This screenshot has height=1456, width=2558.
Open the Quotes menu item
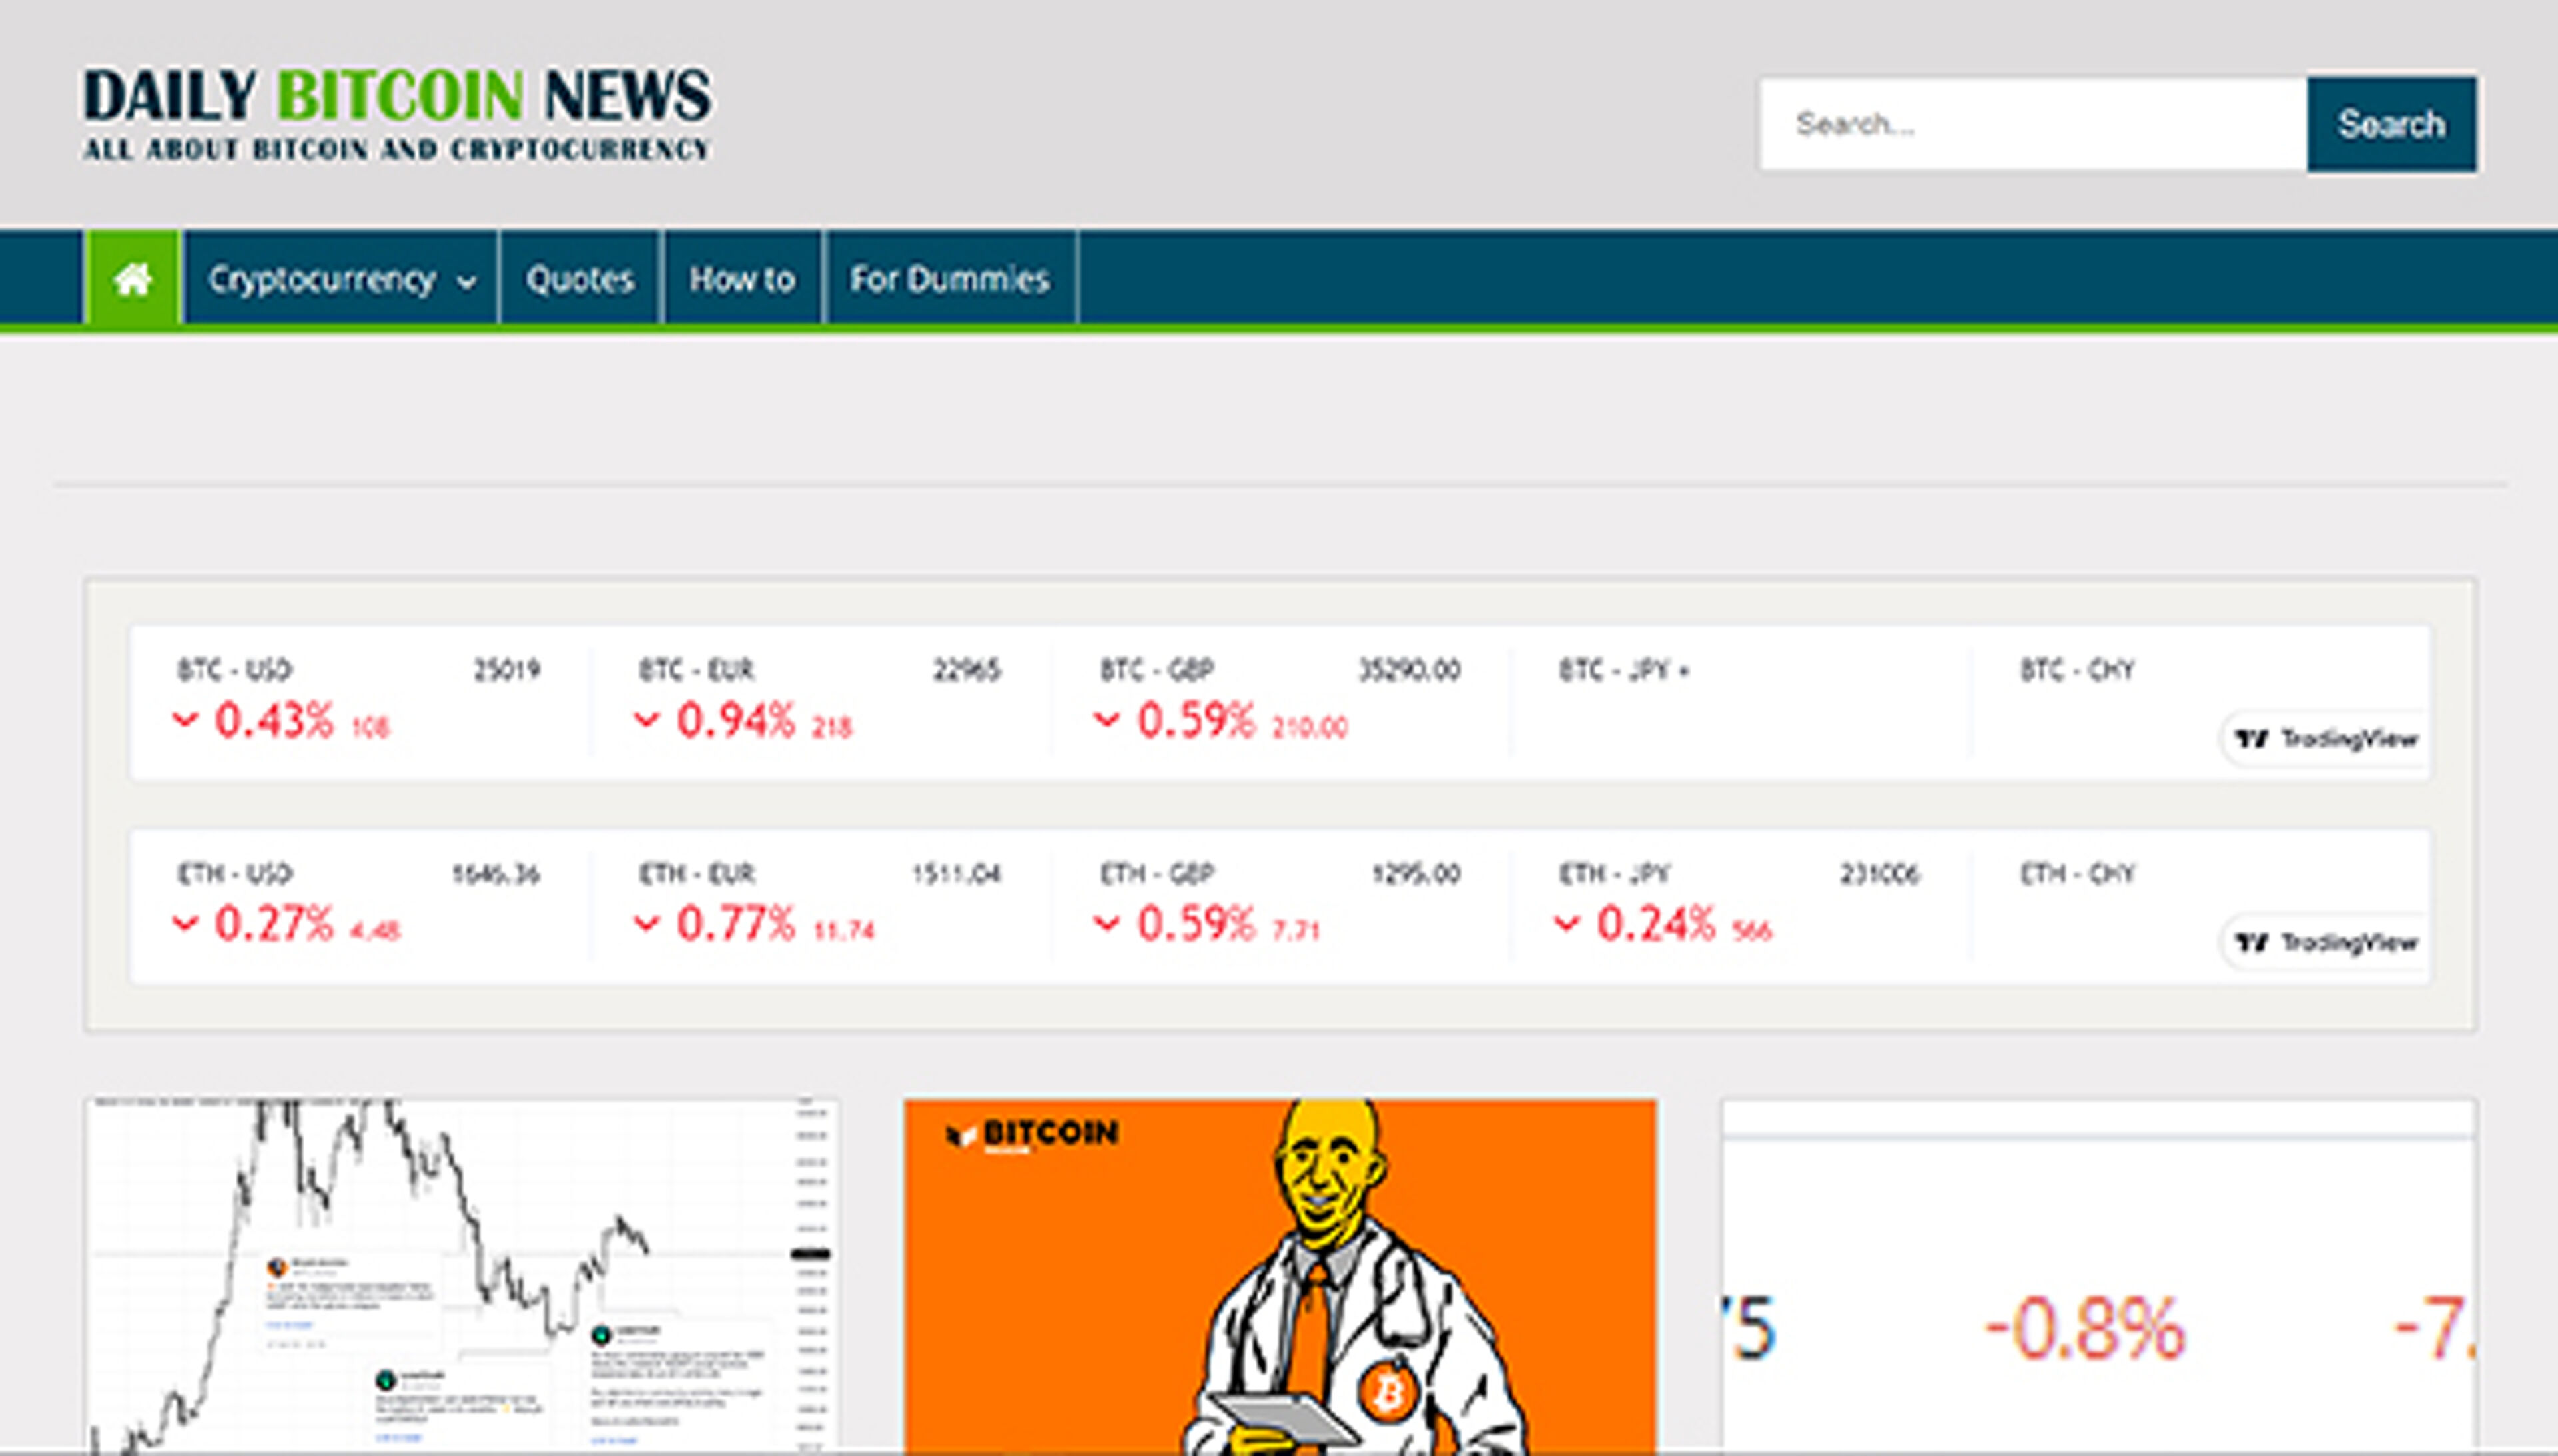pyautogui.click(x=579, y=280)
